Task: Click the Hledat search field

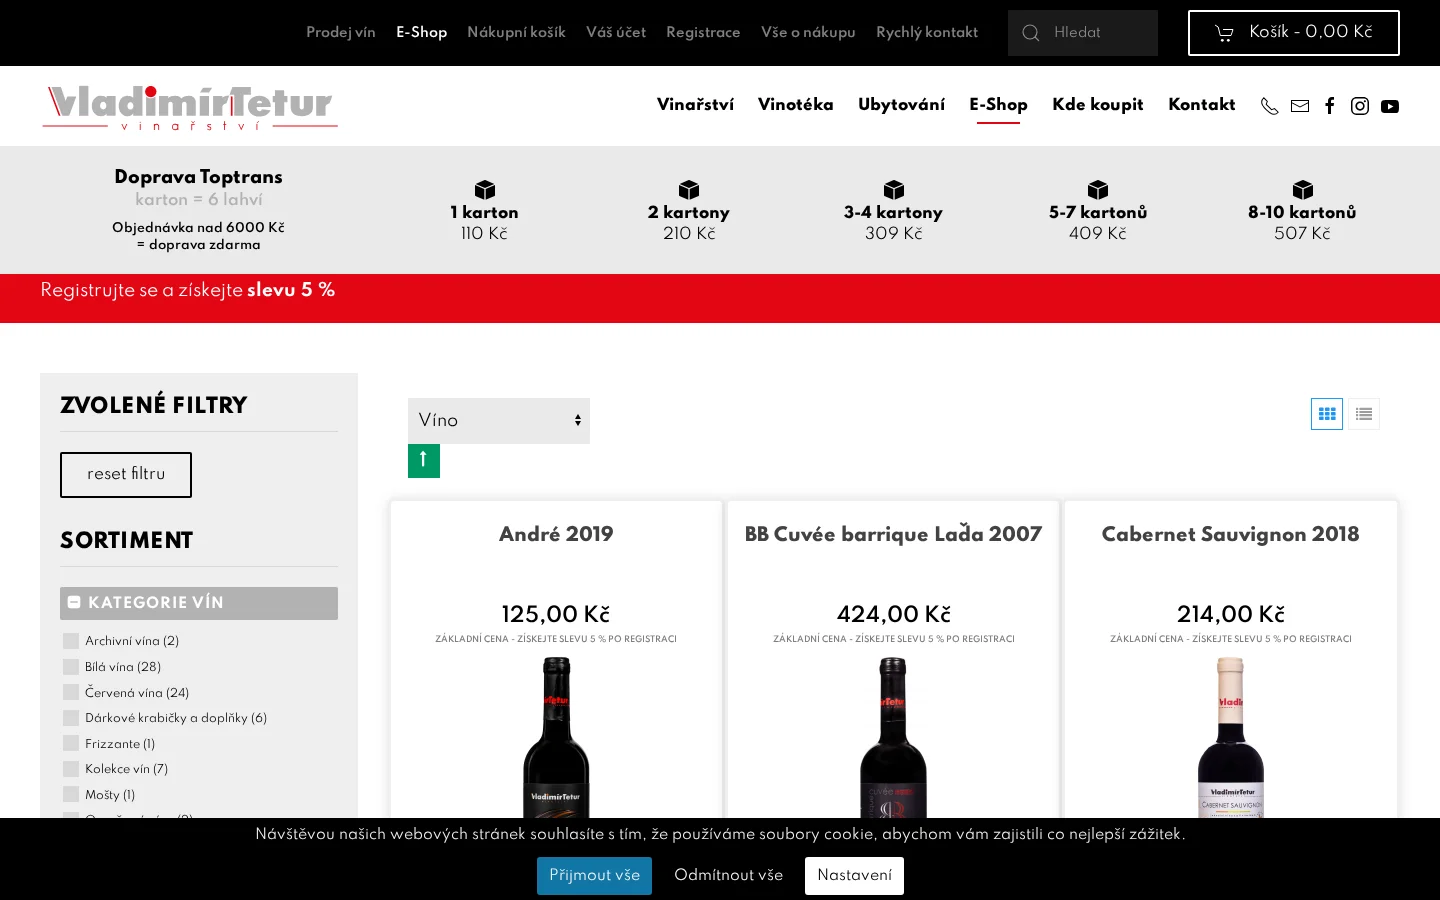Action: click(1083, 33)
